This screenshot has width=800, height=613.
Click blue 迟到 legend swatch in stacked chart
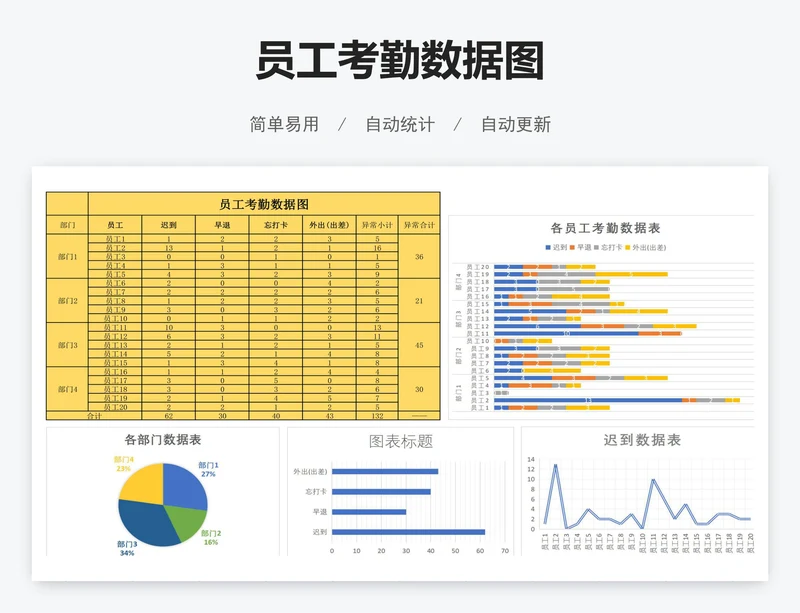[x=548, y=248]
